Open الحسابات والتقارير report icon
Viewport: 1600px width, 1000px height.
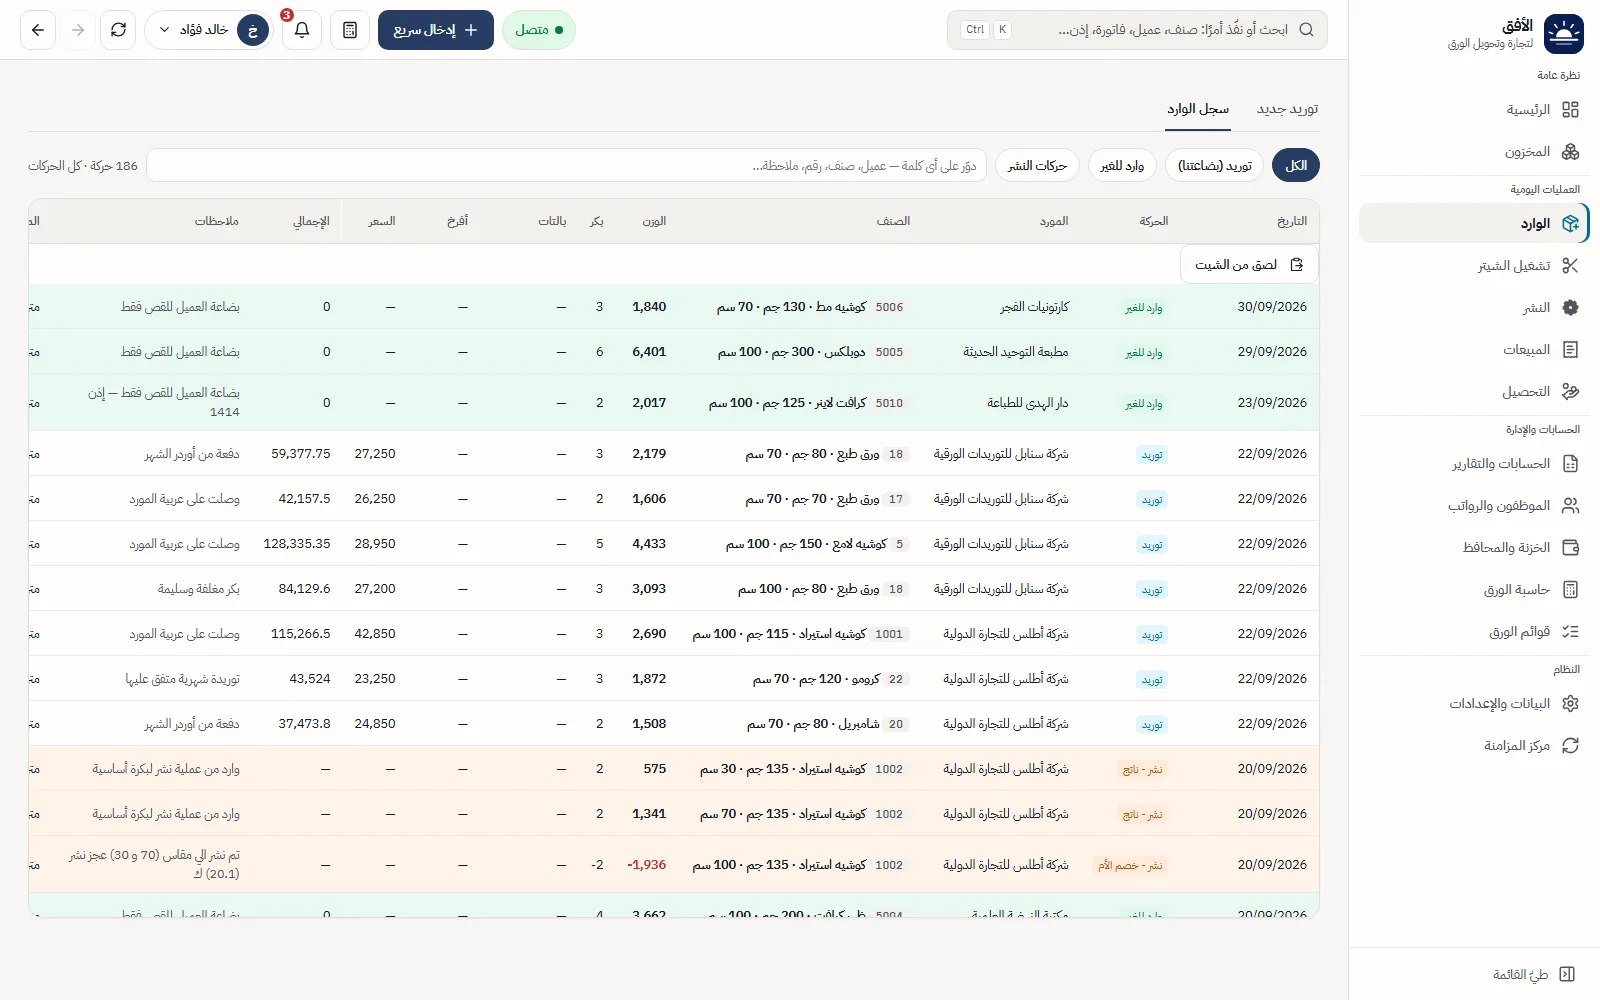[x=1570, y=464]
